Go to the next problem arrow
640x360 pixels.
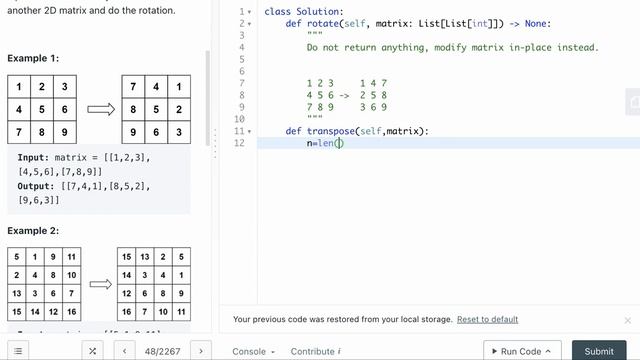(x=201, y=351)
